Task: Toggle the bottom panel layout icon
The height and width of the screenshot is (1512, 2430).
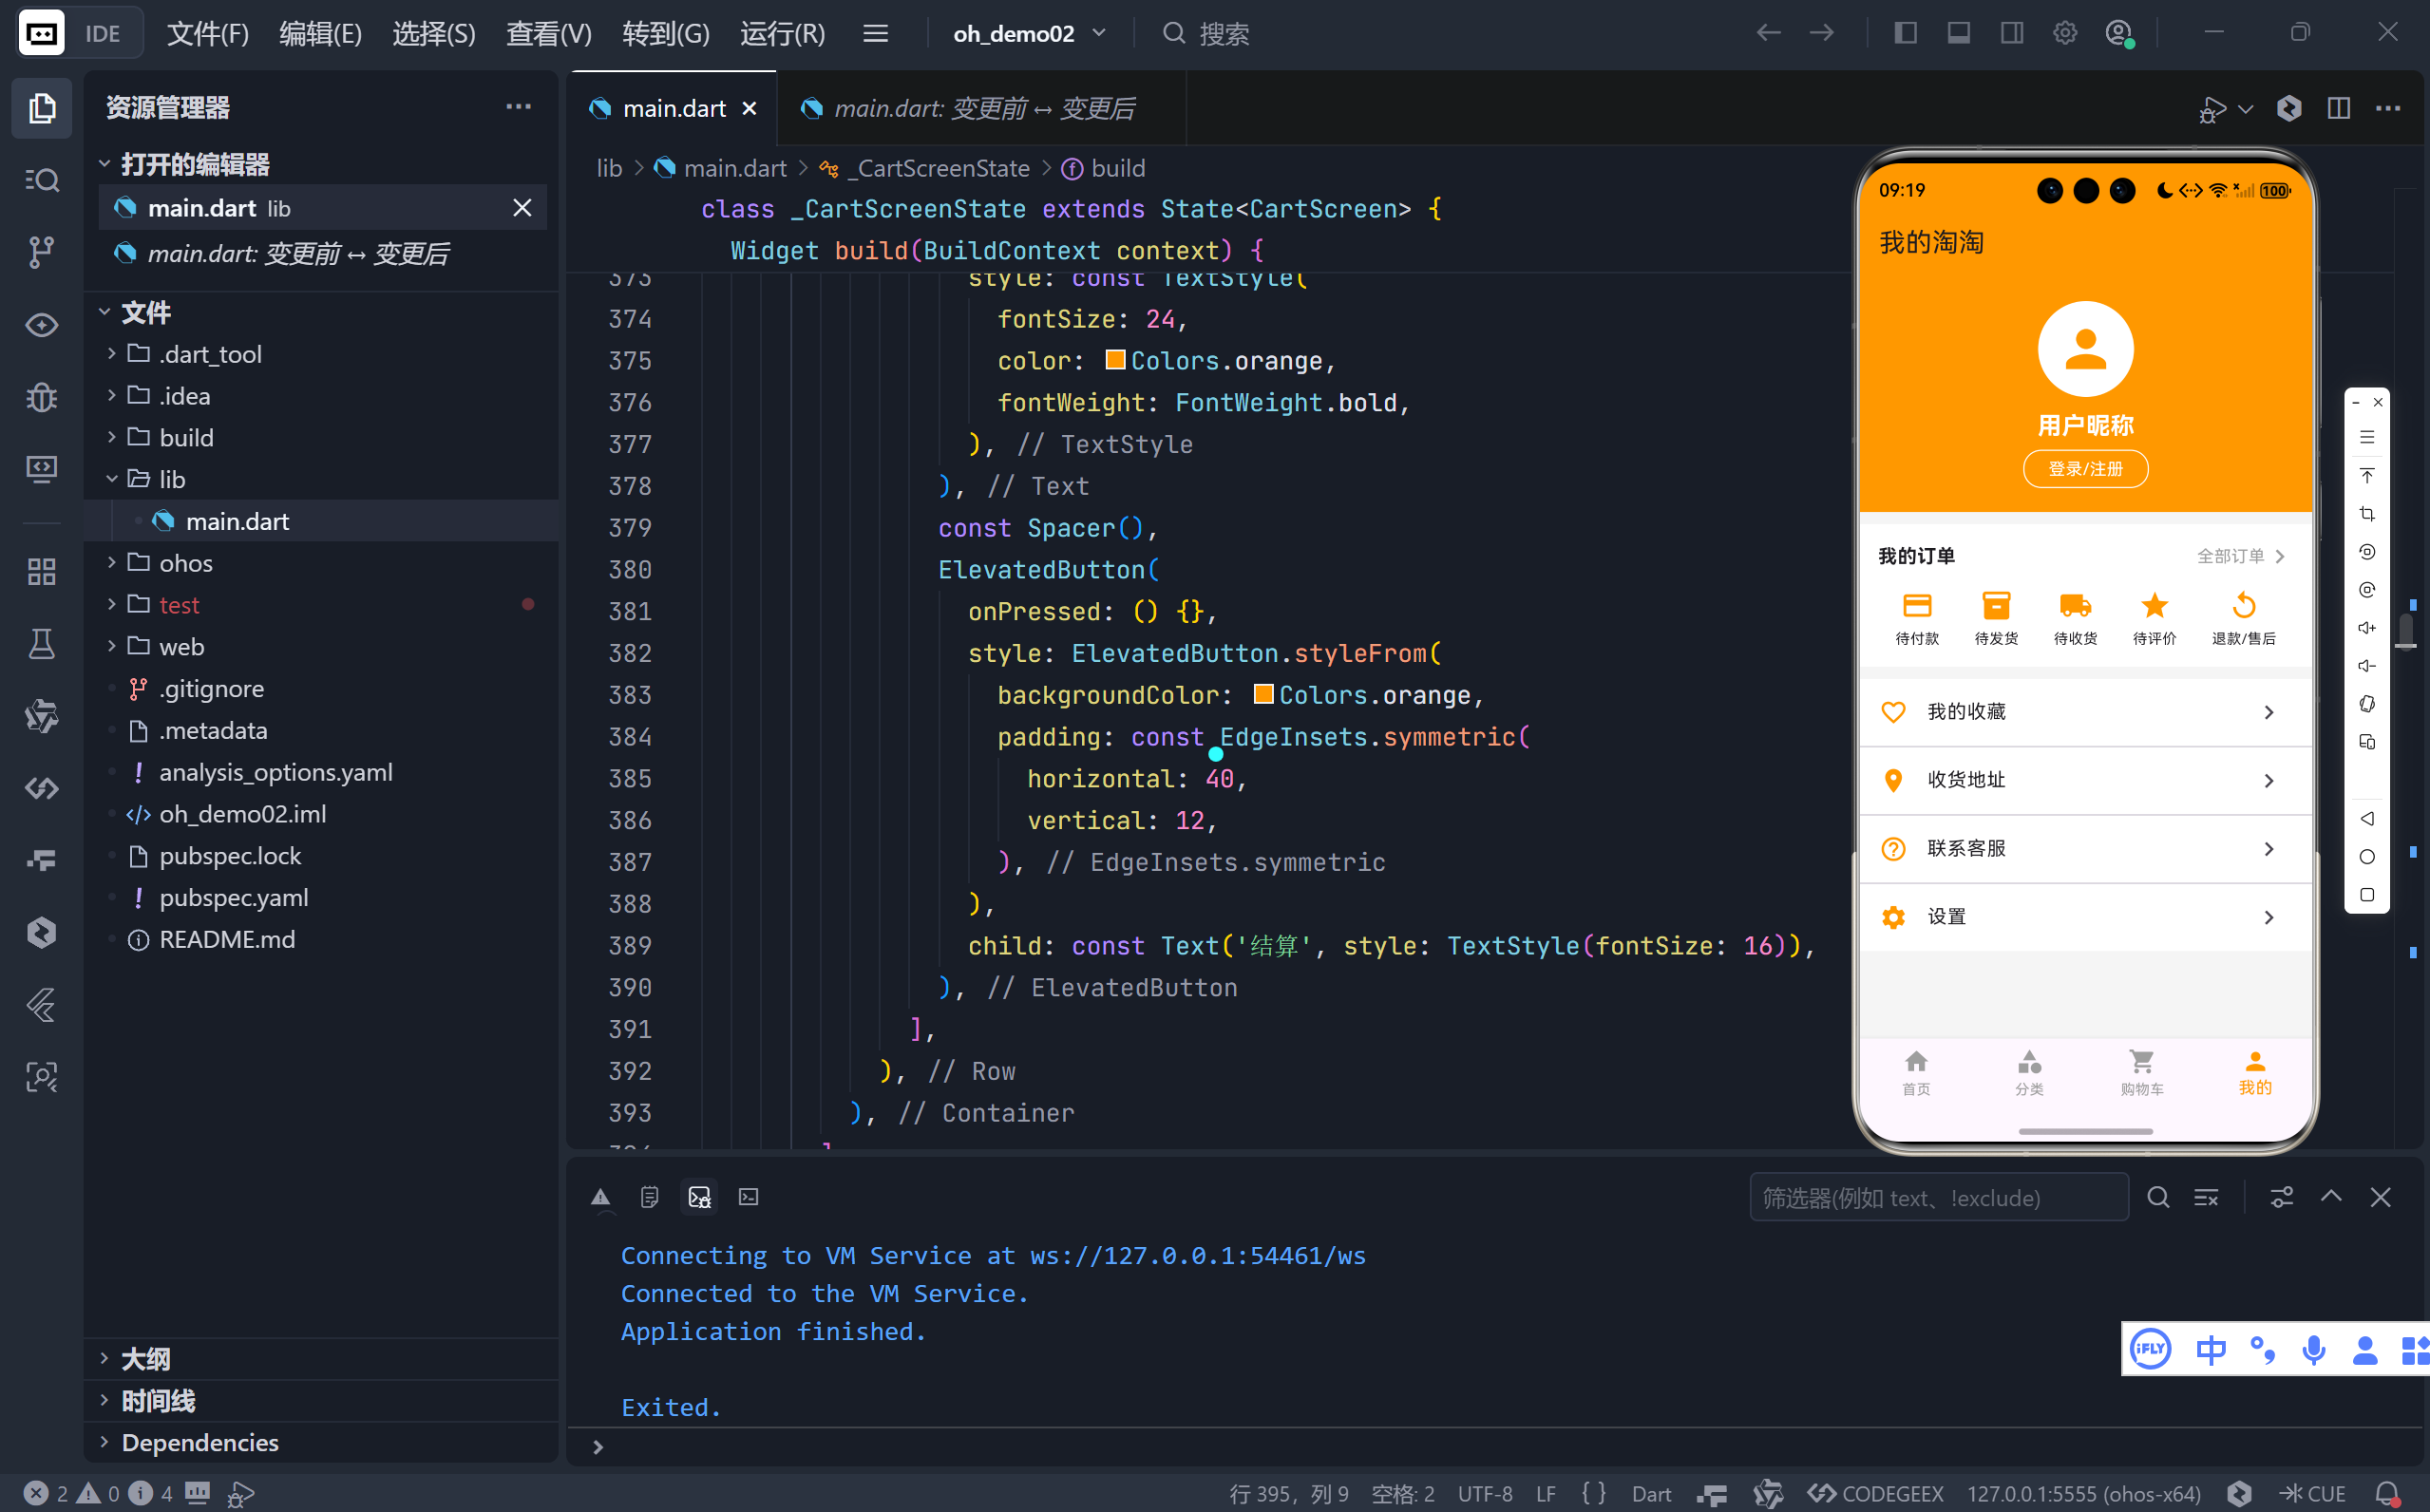Action: [x=1958, y=33]
